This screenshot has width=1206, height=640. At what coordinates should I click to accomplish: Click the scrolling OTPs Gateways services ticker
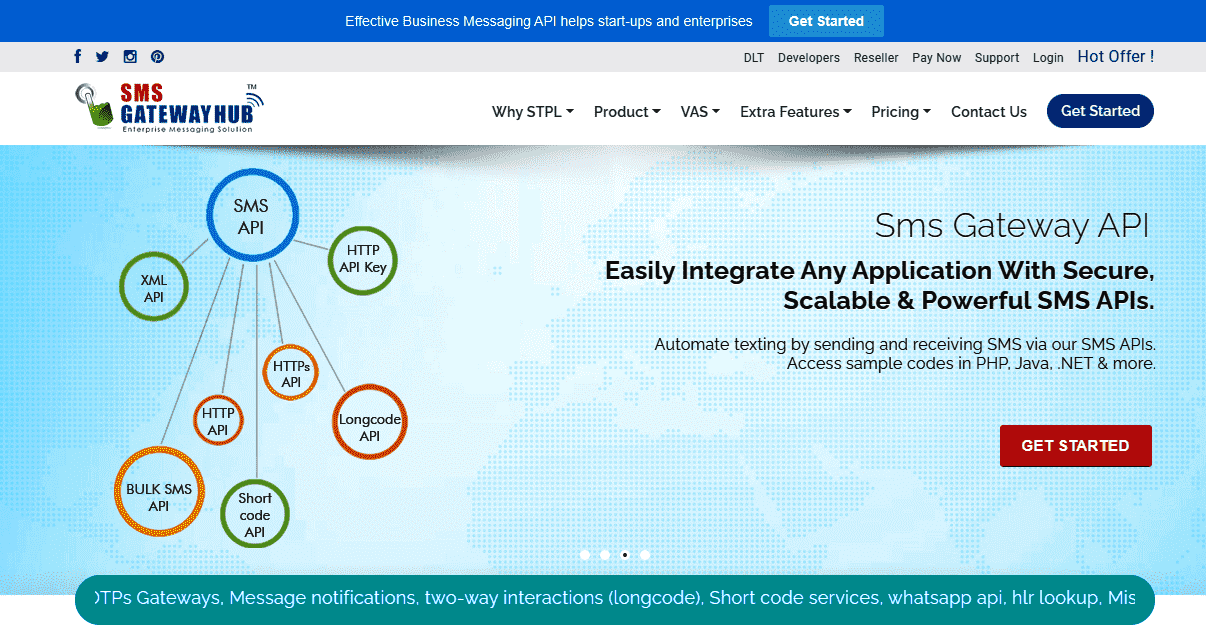click(615, 599)
